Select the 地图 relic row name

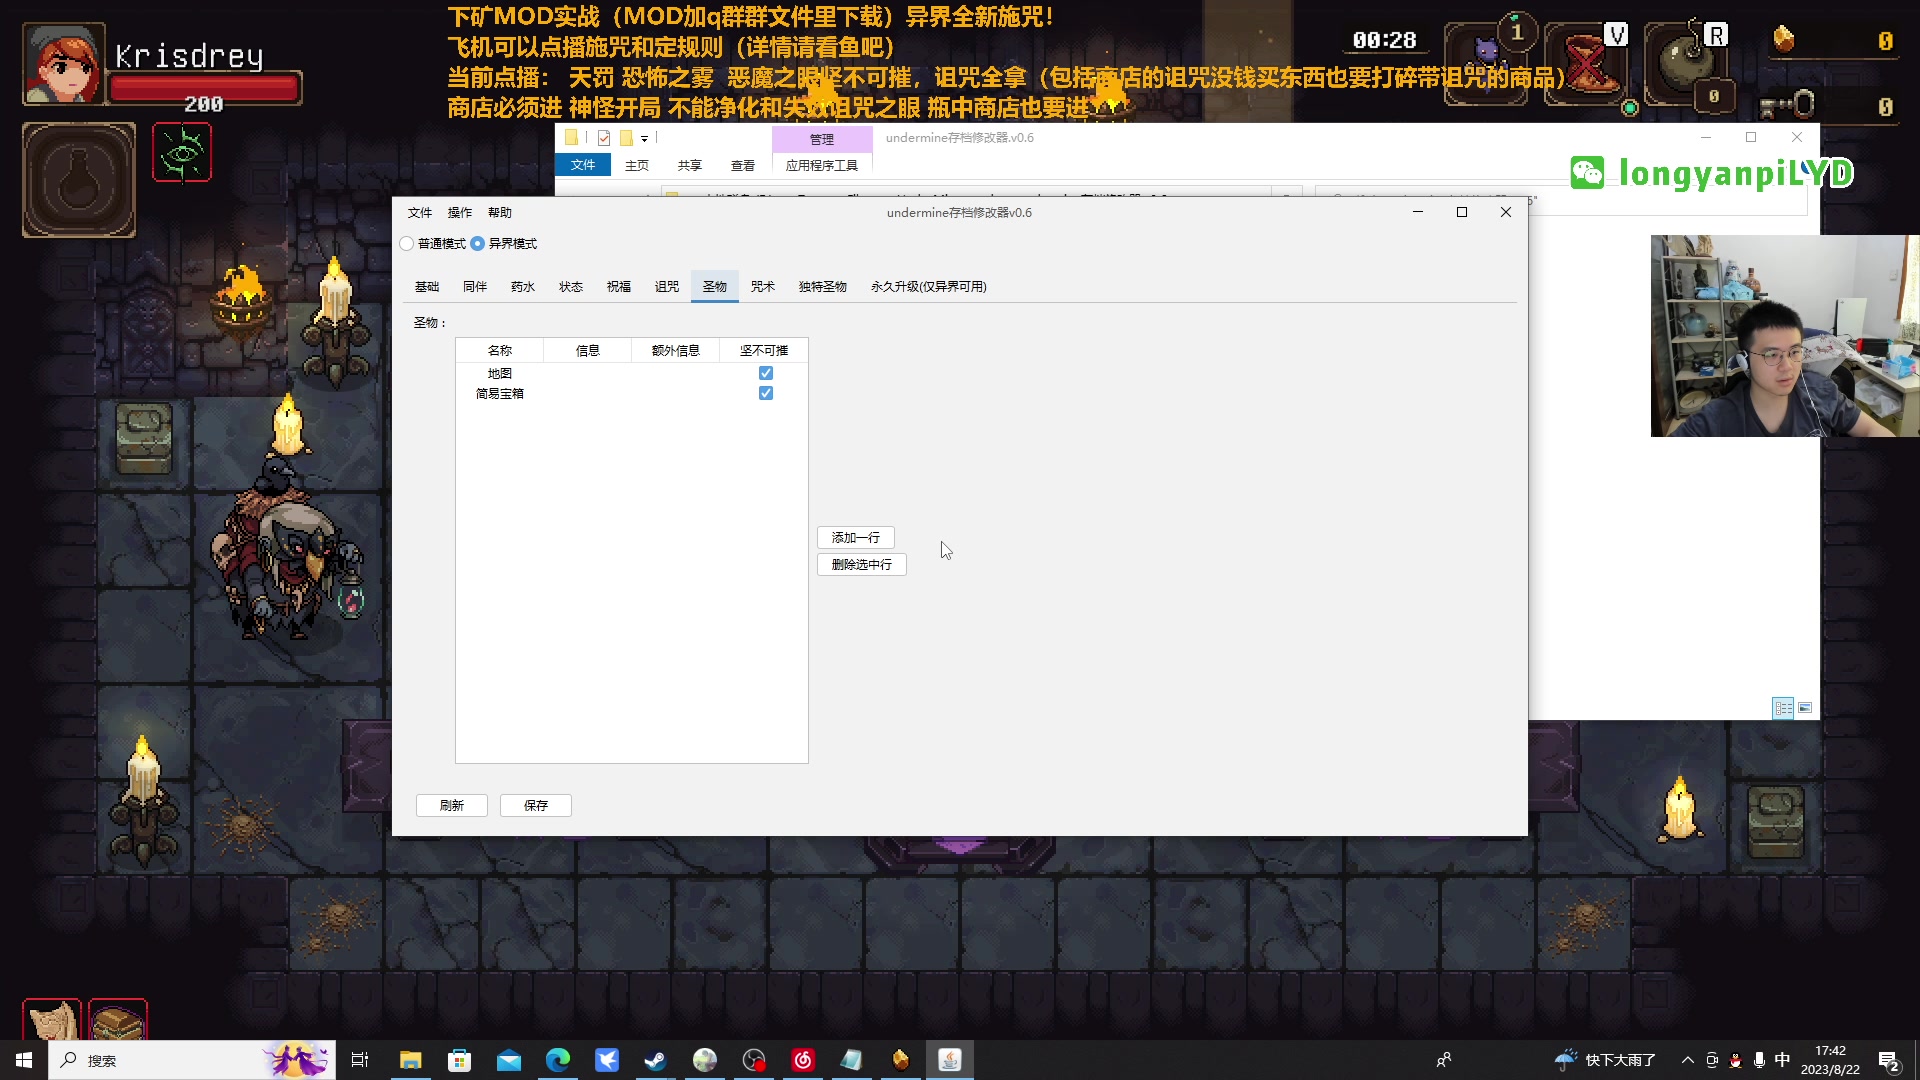(500, 373)
